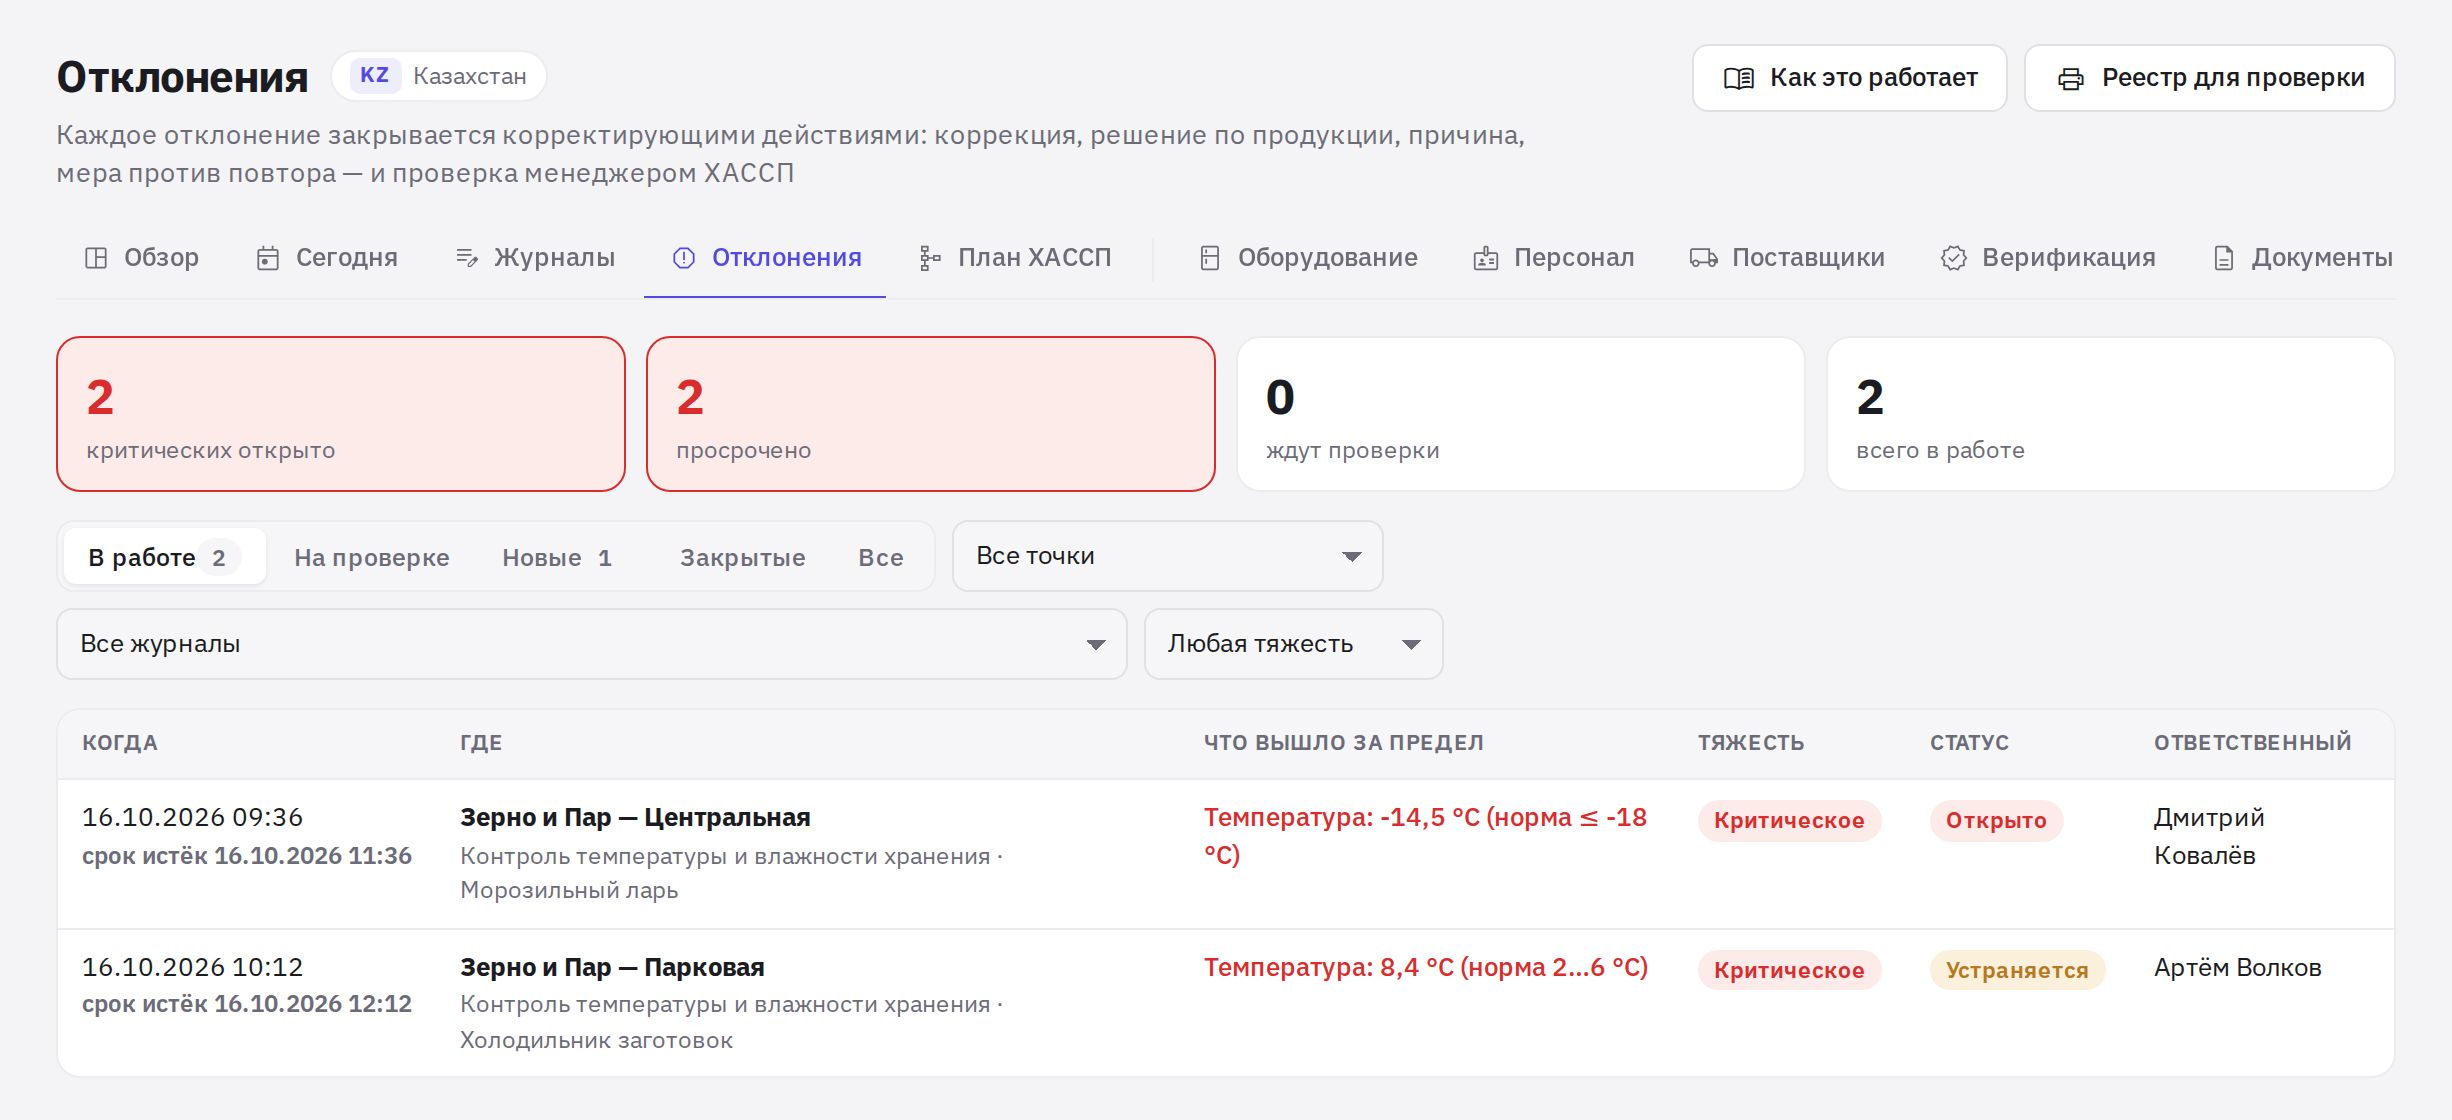Image resolution: width=2452 pixels, height=1120 pixels.
Task: Click the просрочено summary card
Action: click(x=931, y=414)
